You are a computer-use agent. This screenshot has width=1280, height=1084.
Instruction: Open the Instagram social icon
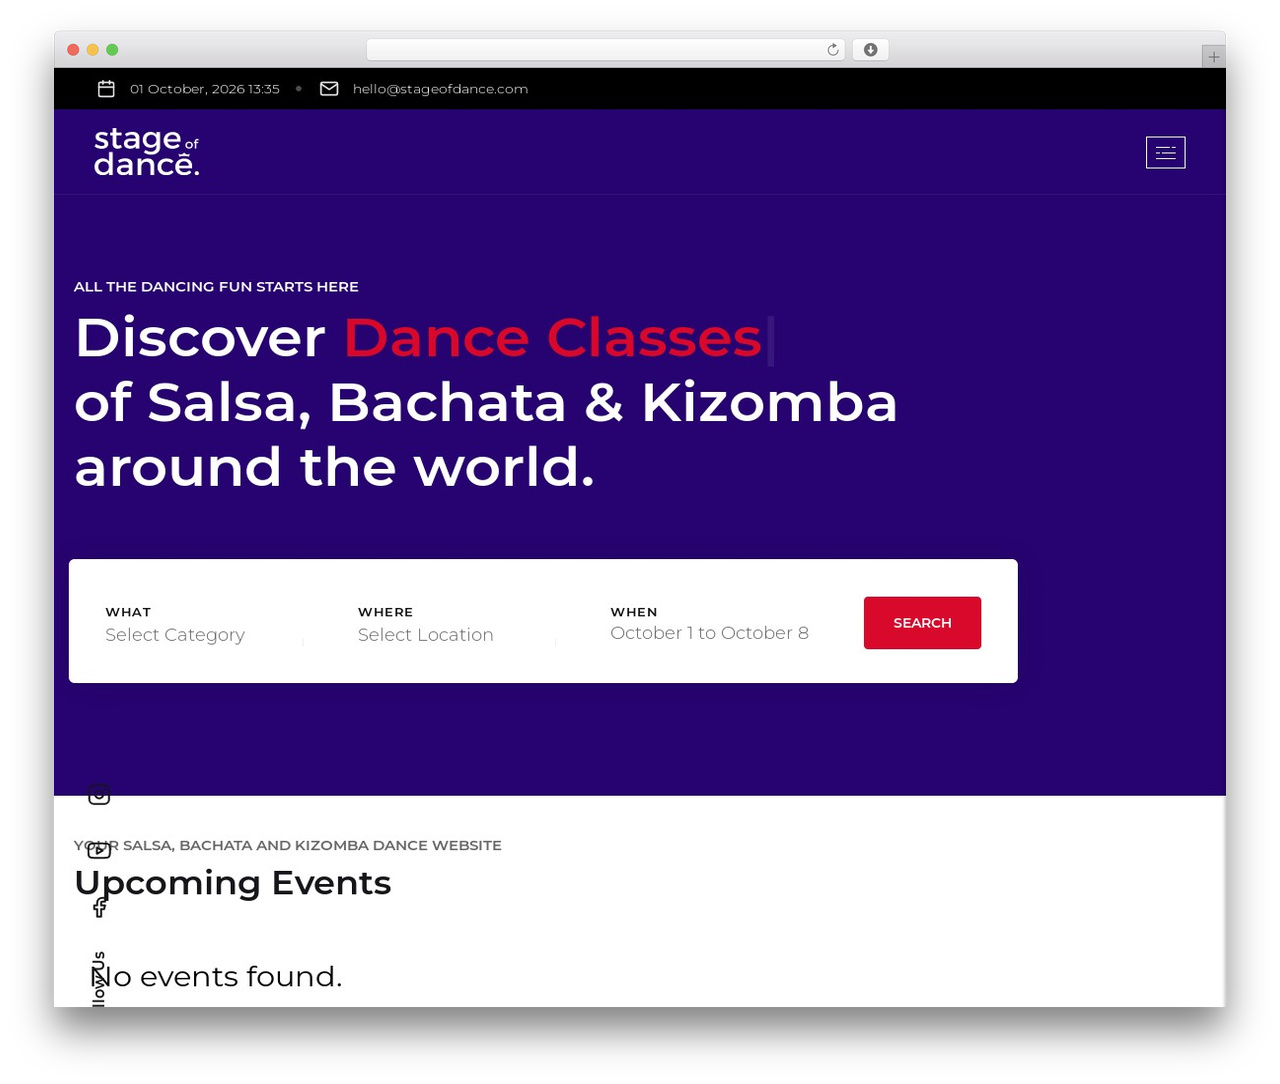click(x=99, y=796)
